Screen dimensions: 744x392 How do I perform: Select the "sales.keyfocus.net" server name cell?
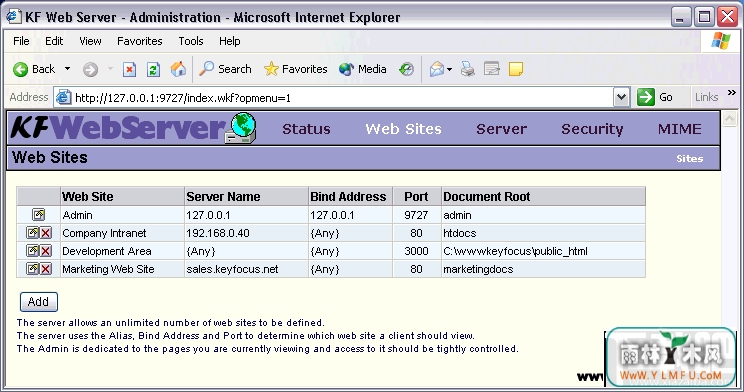tap(246, 269)
